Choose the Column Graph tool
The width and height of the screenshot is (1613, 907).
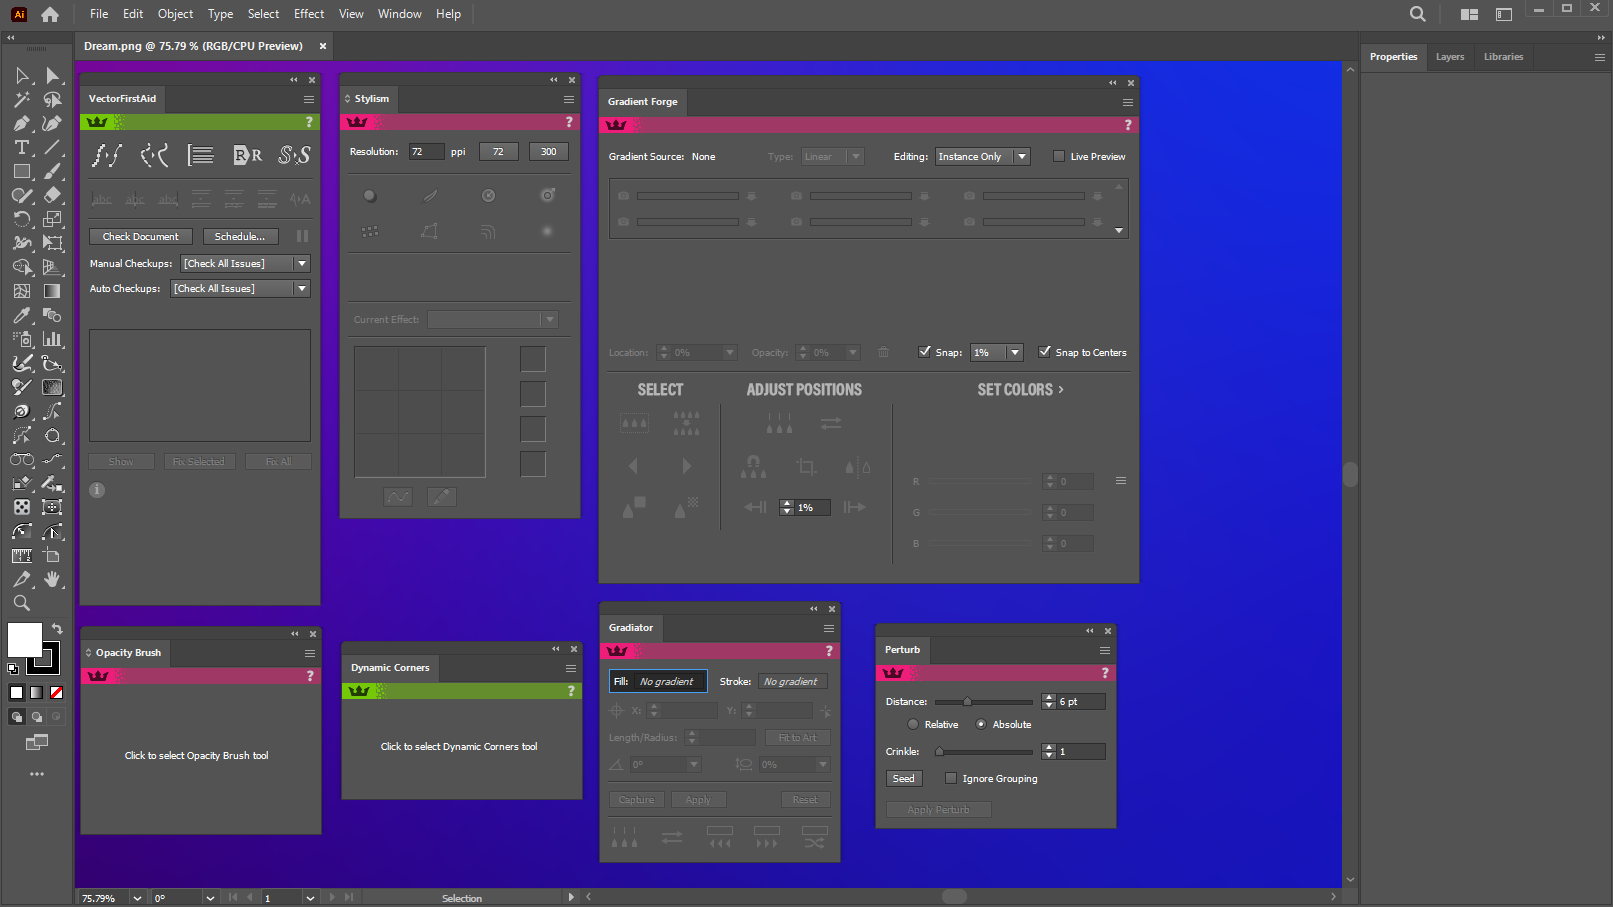pyautogui.click(x=53, y=340)
